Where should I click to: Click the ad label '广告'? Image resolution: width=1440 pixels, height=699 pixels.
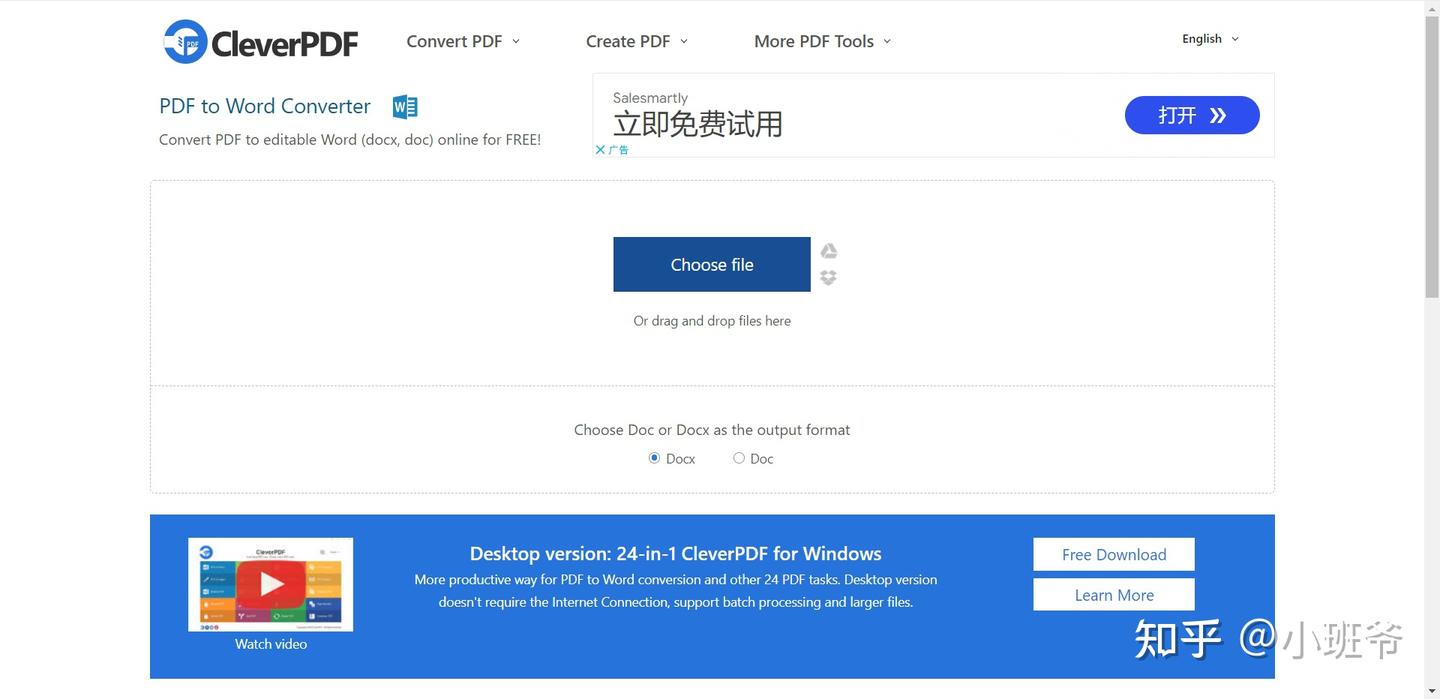pyautogui.click(x=619, y=150)
